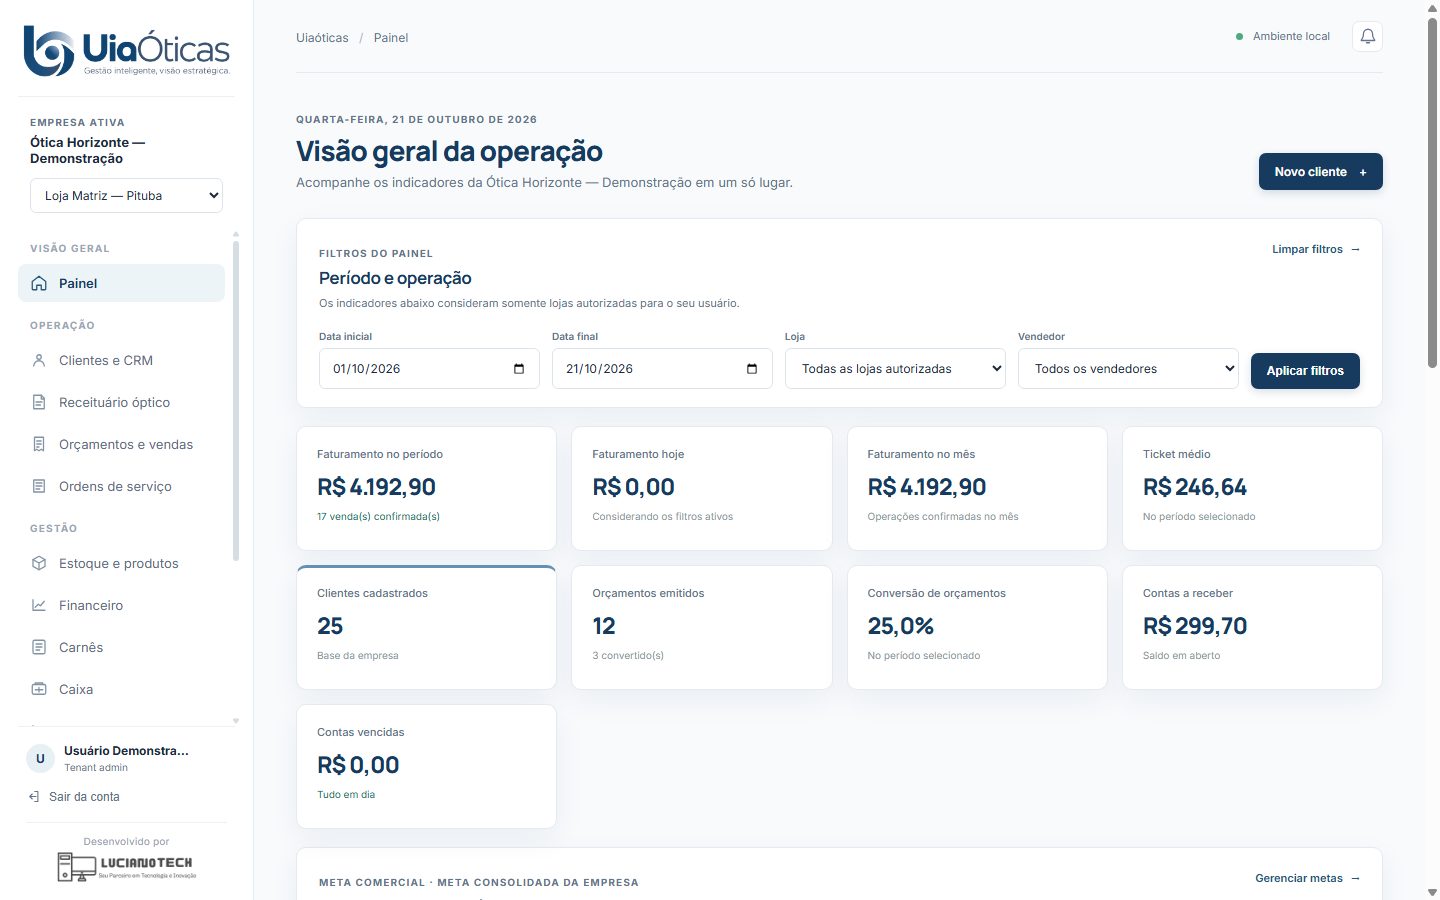Click the Sair da conta logout icon
This screenshot has width=1440, height=900.
pyautogui.click(x=34, y=797)
